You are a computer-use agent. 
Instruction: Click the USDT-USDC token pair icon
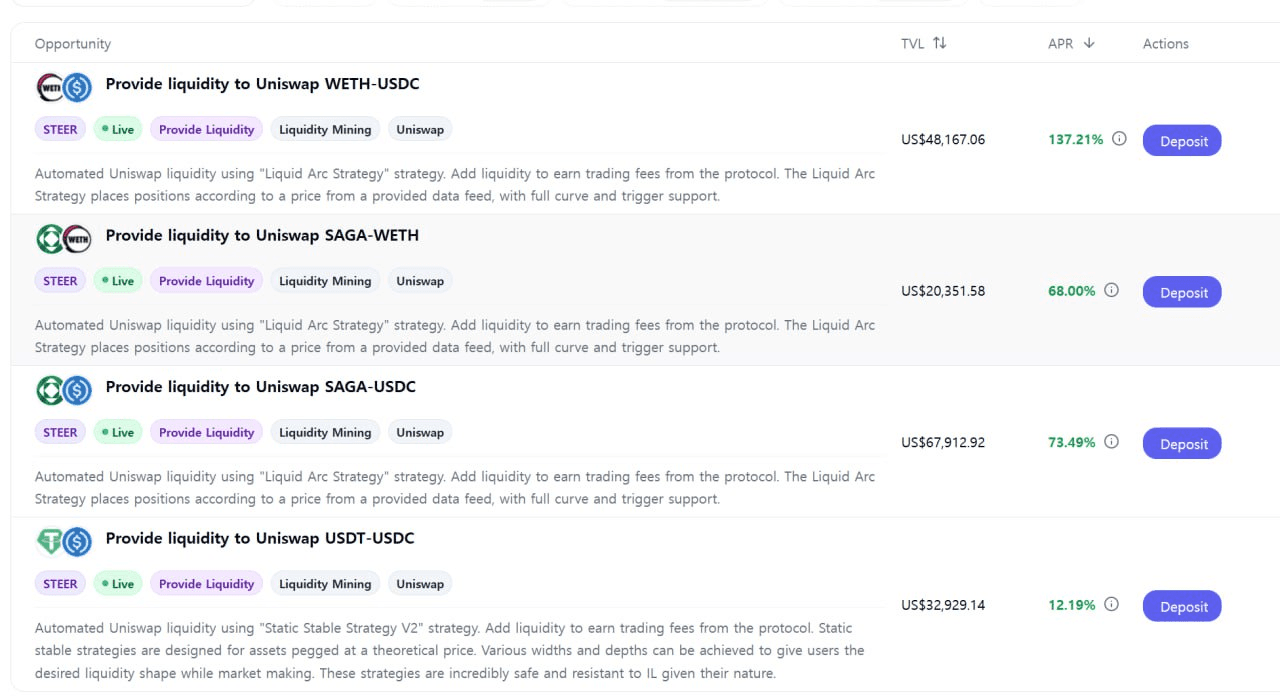pyautogui.click(x=64, y=542)
